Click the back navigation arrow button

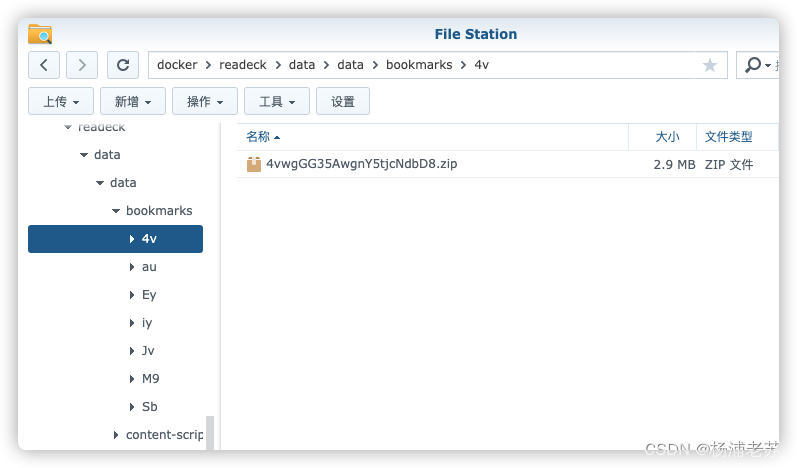(44, 65)
